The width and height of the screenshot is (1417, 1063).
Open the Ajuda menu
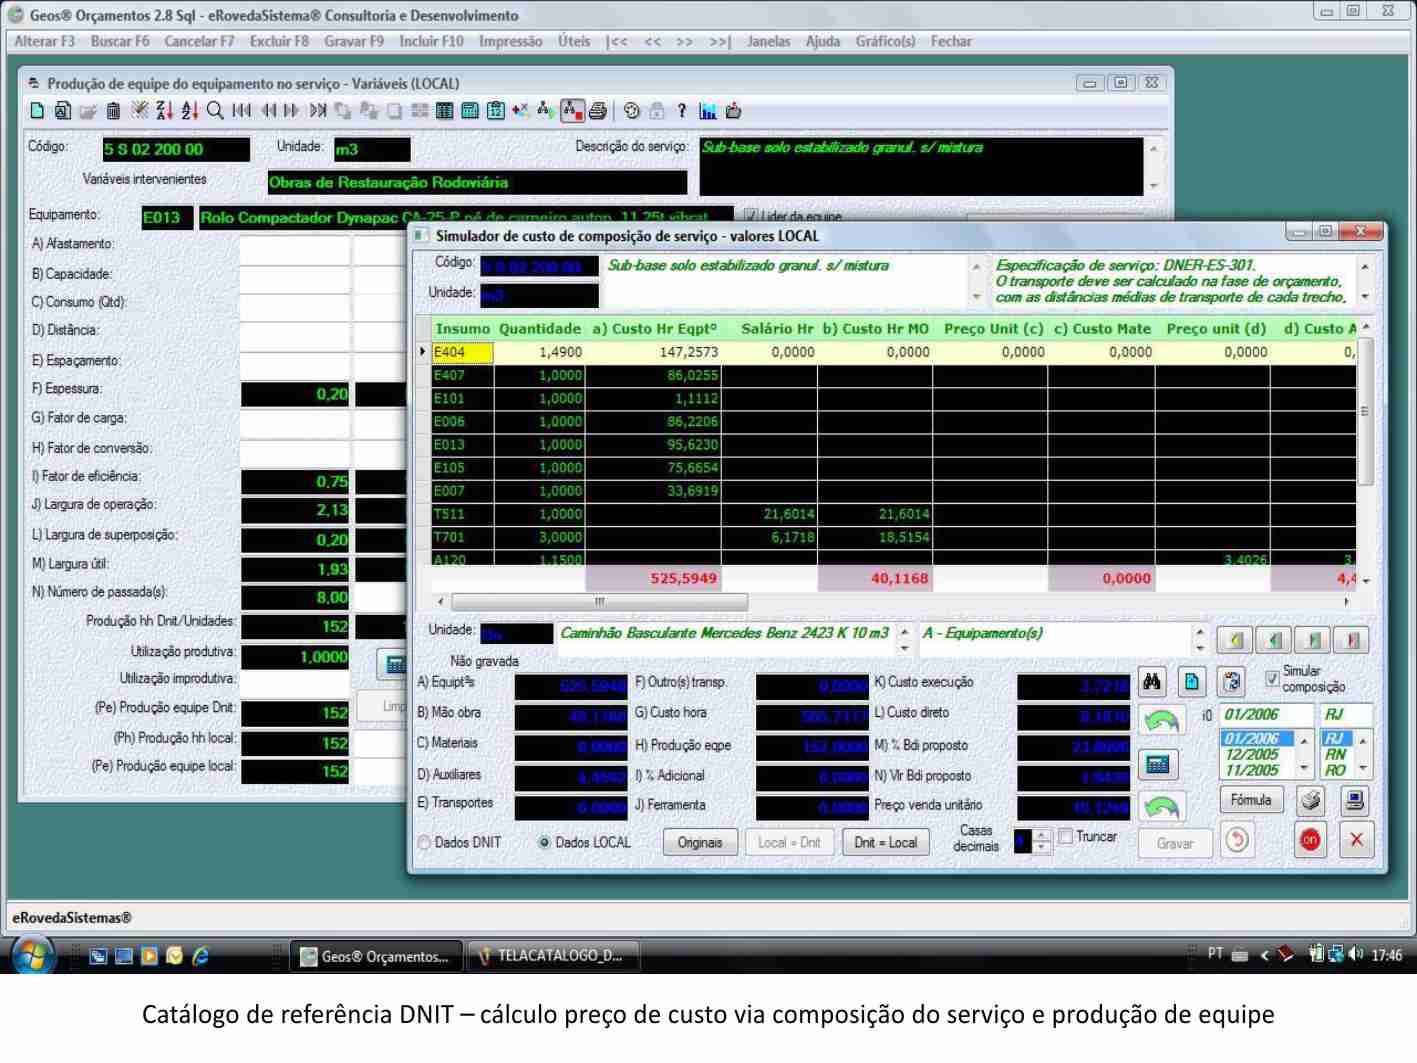click(823, 41)
